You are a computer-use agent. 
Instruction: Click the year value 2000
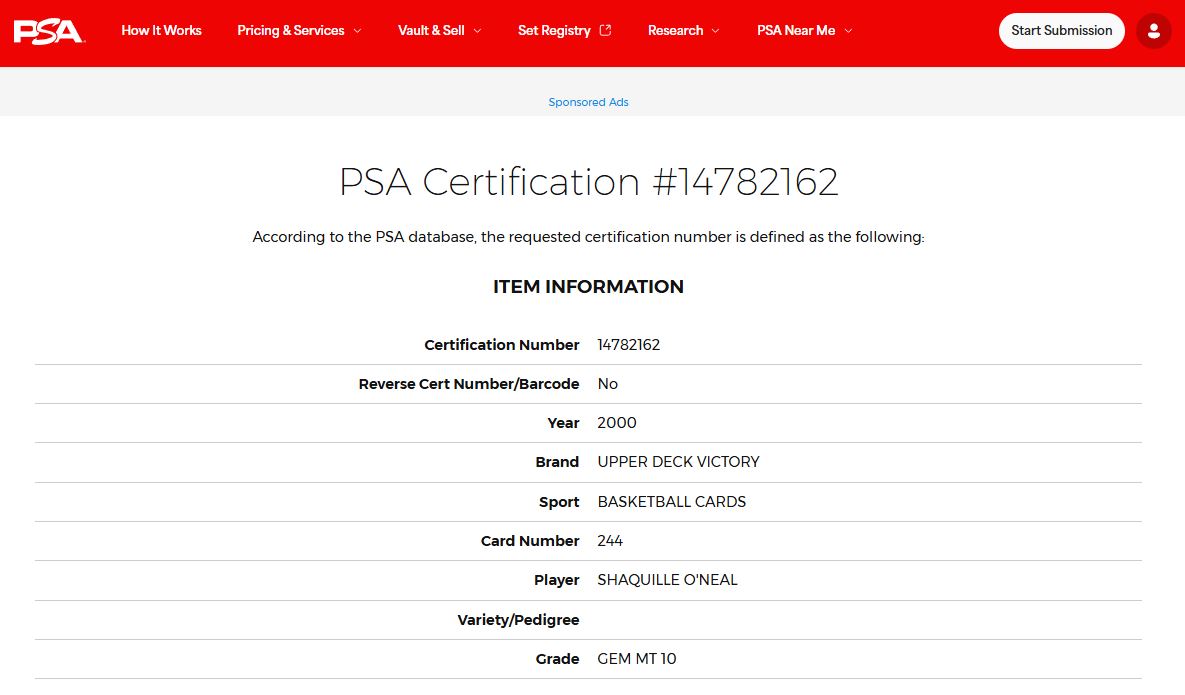tap(616, 423)
